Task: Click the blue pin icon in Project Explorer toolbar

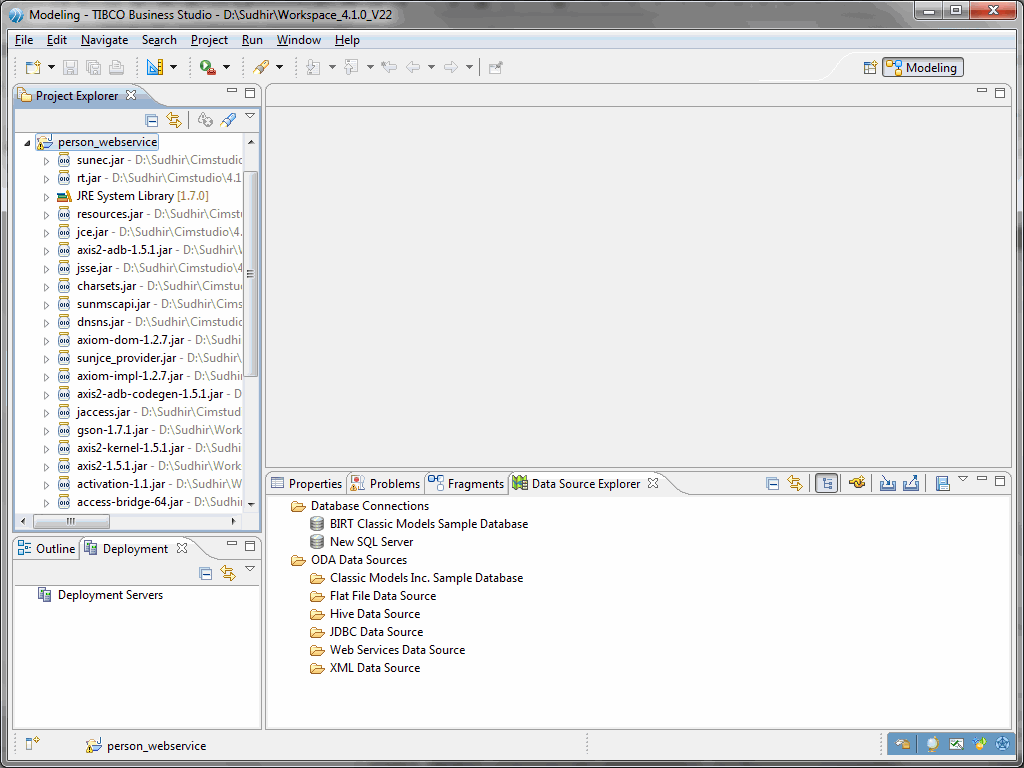Action: click(228, 120)
